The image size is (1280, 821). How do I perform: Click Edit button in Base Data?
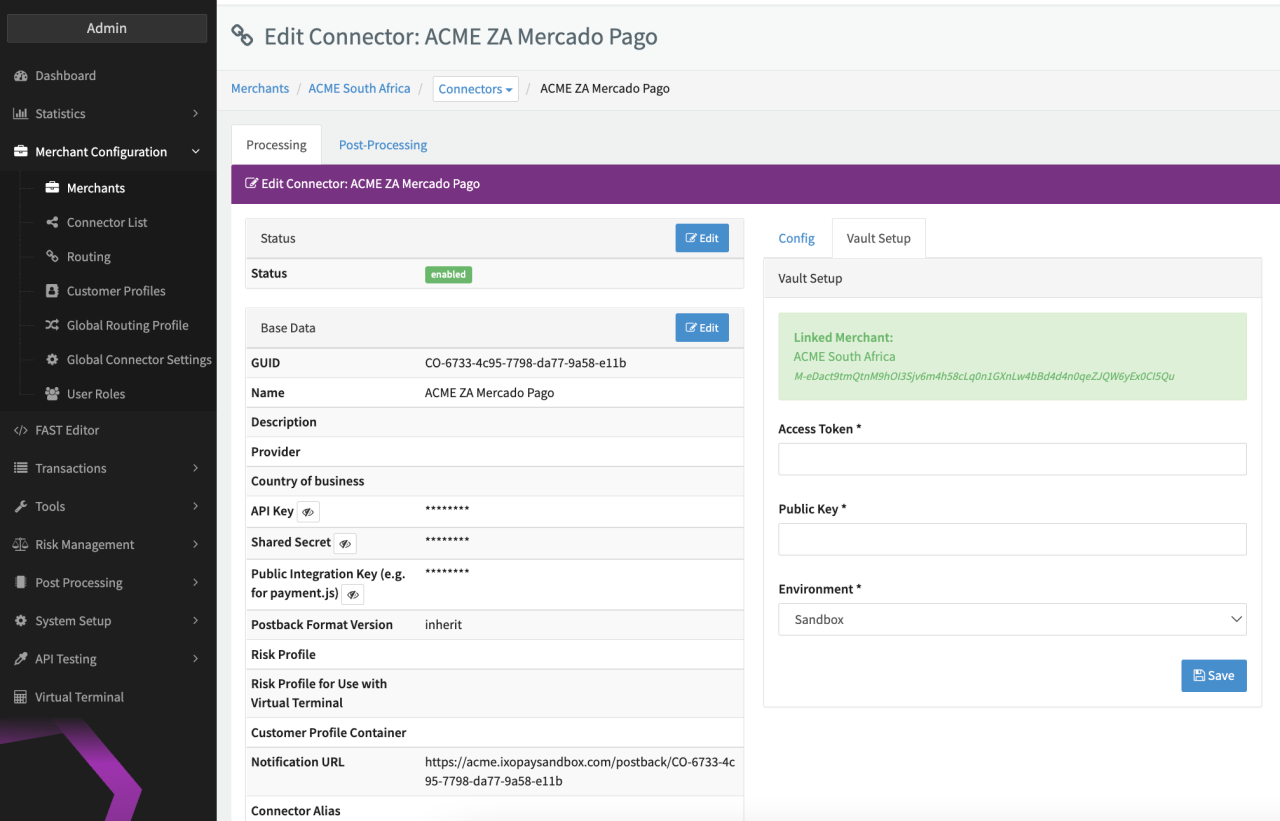(x=701, y=328)
